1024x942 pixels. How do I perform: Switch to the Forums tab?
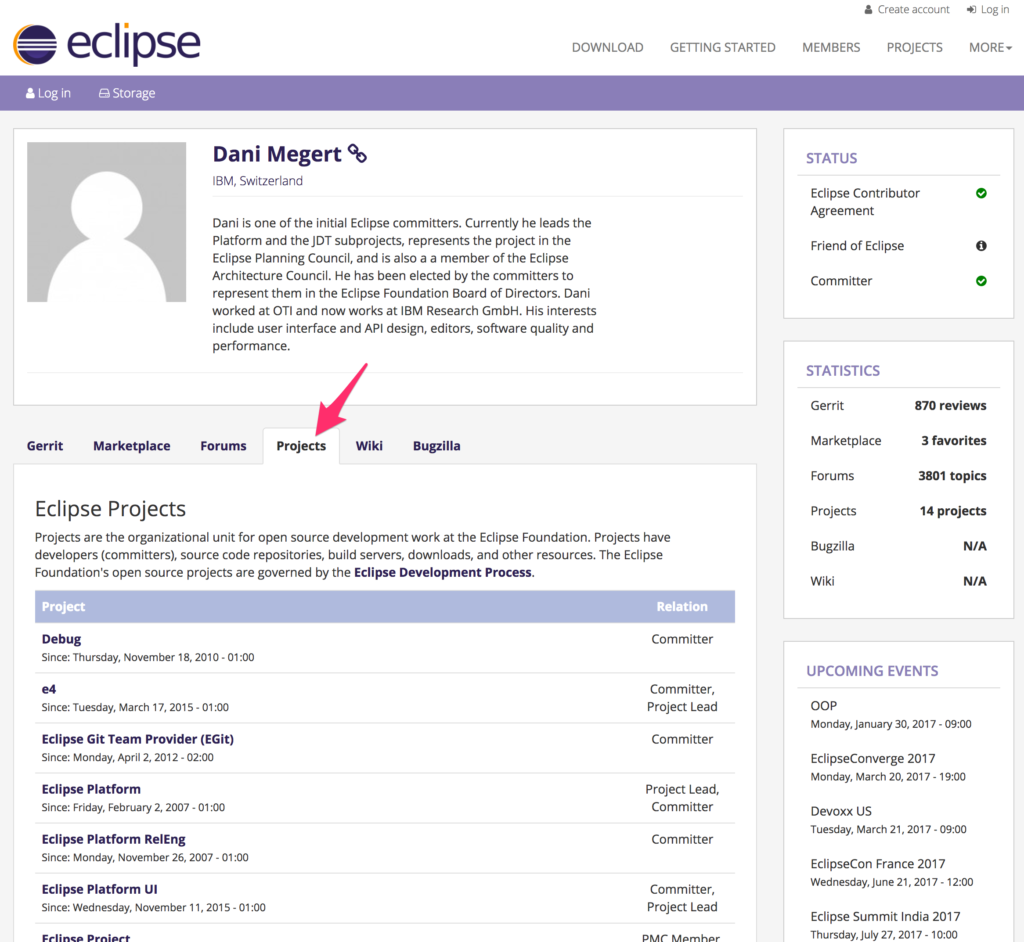(223, 446)
